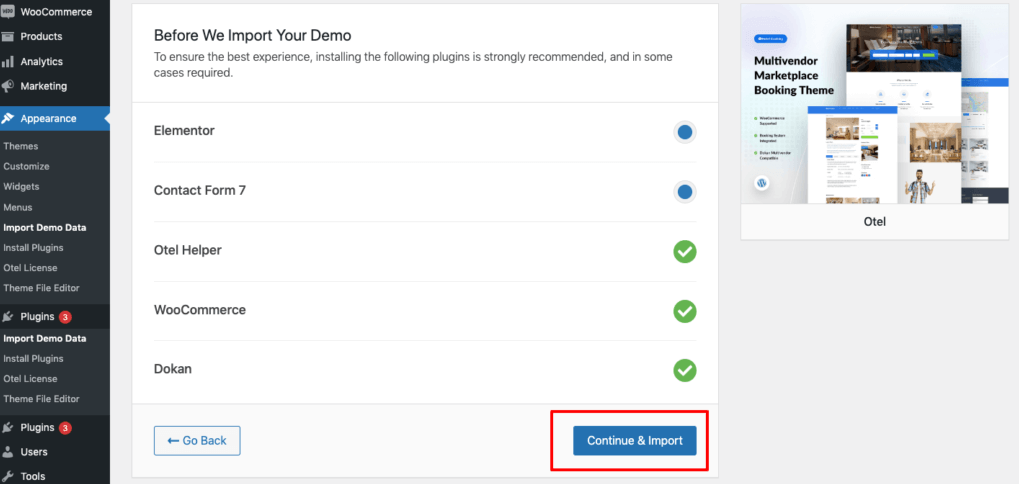The height and width of the screenshot is (484, 1019).
Task: Open Theme File Editor under Appearance
Action: [42, 288]
